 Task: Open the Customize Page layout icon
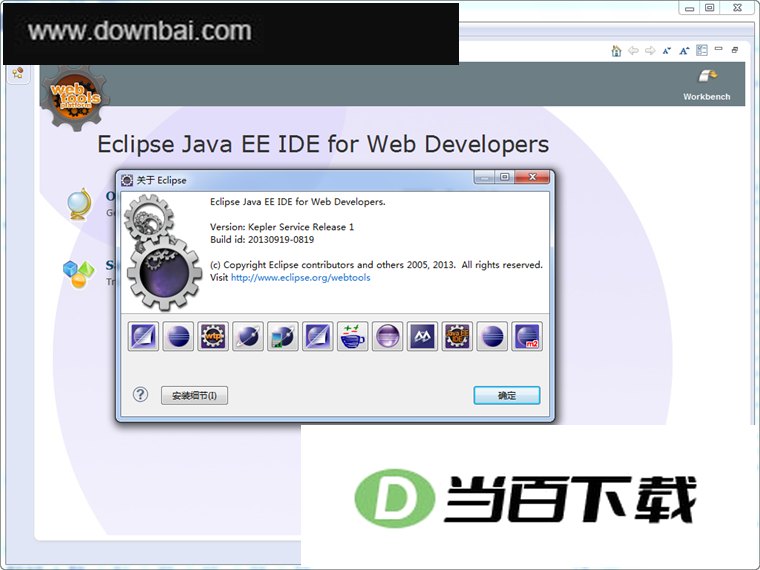coord(701,50)
